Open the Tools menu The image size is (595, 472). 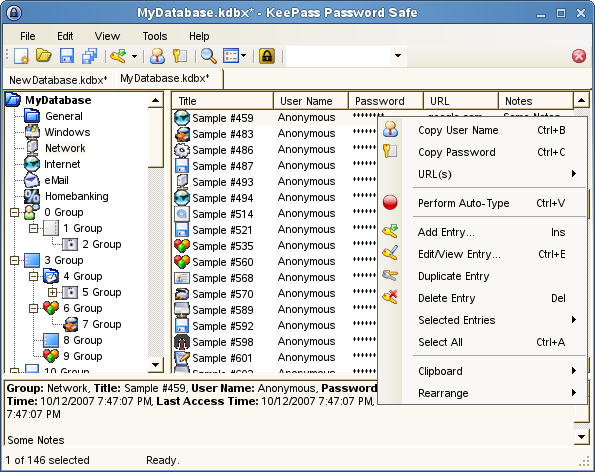pyautogui.click(x=155, y=36)
